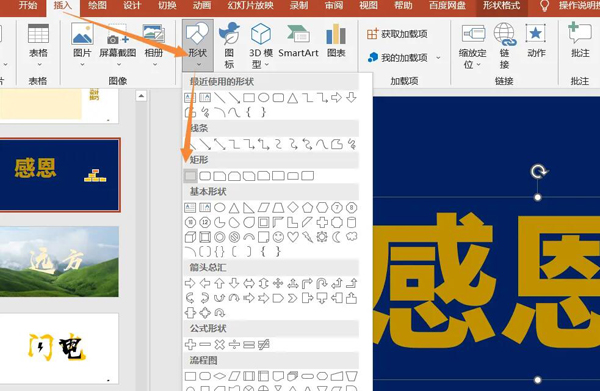Viewport: 600px width, 391px height.
Task: Expand the 屏幕截图 dropdown
Action: (x=118, y=64)
